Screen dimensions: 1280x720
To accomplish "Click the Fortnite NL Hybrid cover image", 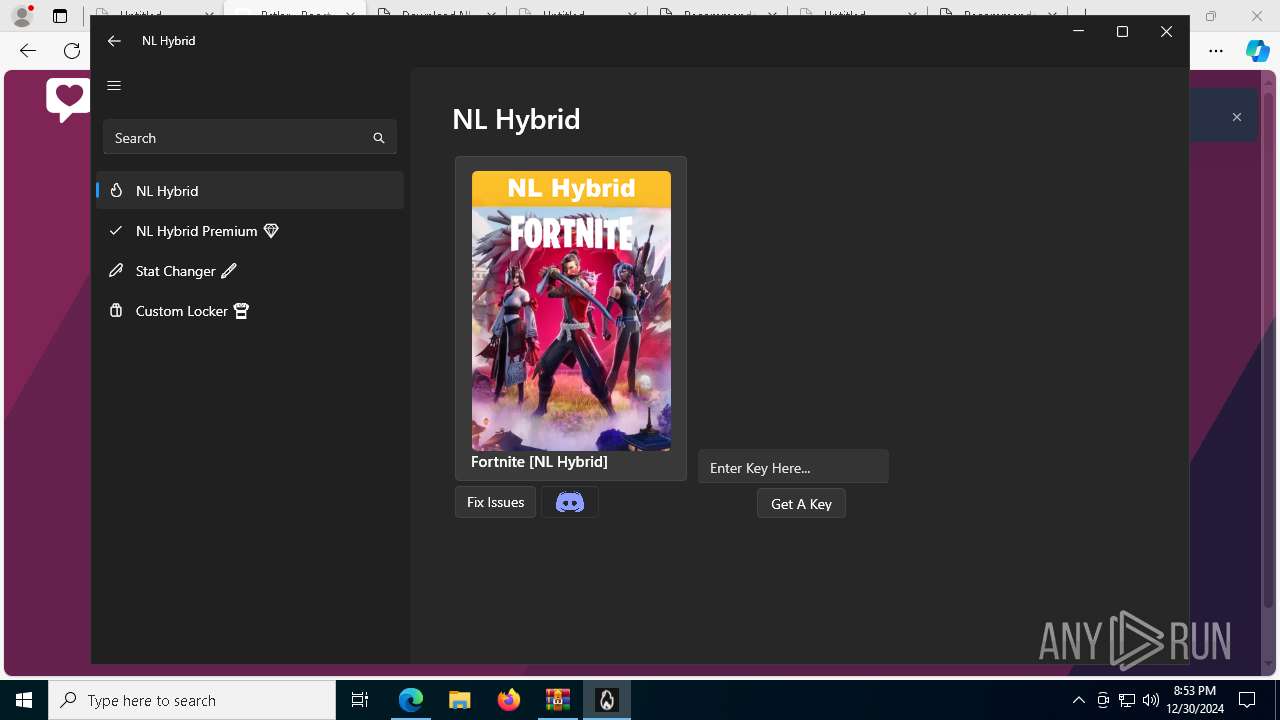I will [571, 311].
